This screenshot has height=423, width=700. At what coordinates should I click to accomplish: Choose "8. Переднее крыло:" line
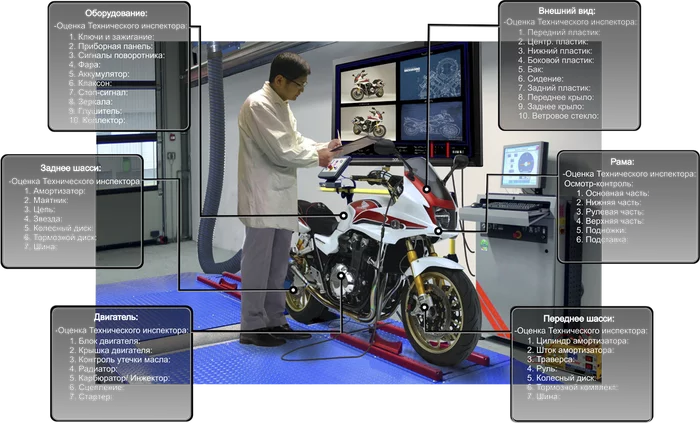coord(556,97)
